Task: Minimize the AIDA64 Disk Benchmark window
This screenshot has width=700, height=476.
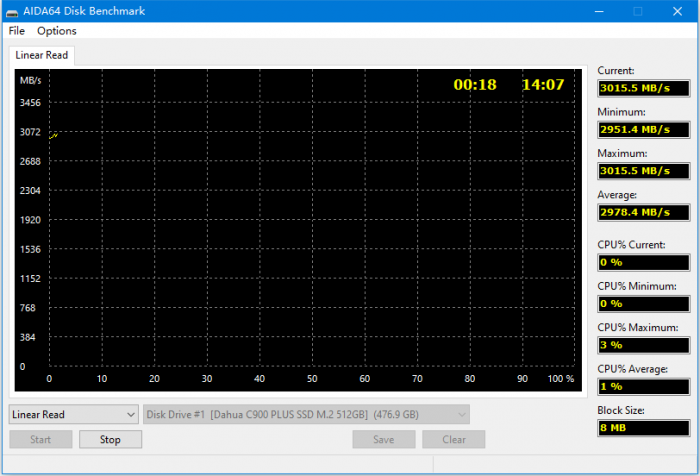Action: [x=597, y=11]
